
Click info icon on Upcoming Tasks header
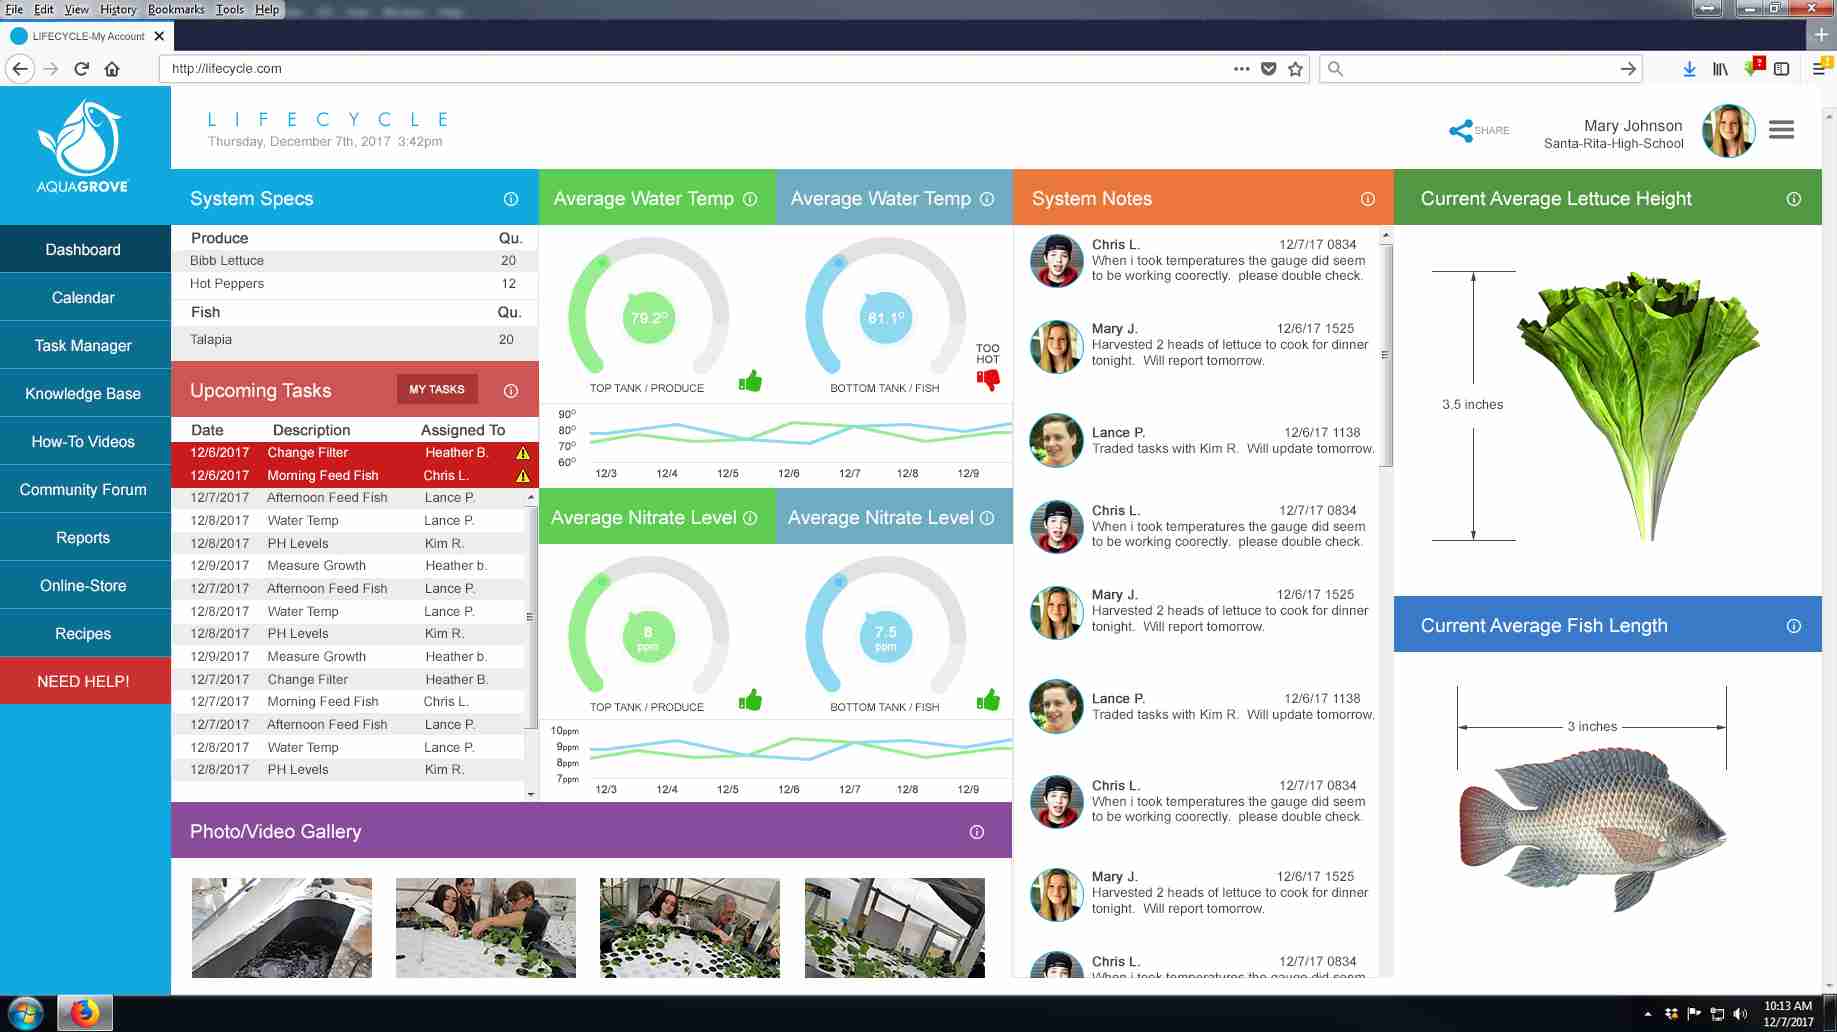pyautogui.click(x=511, y=391)
